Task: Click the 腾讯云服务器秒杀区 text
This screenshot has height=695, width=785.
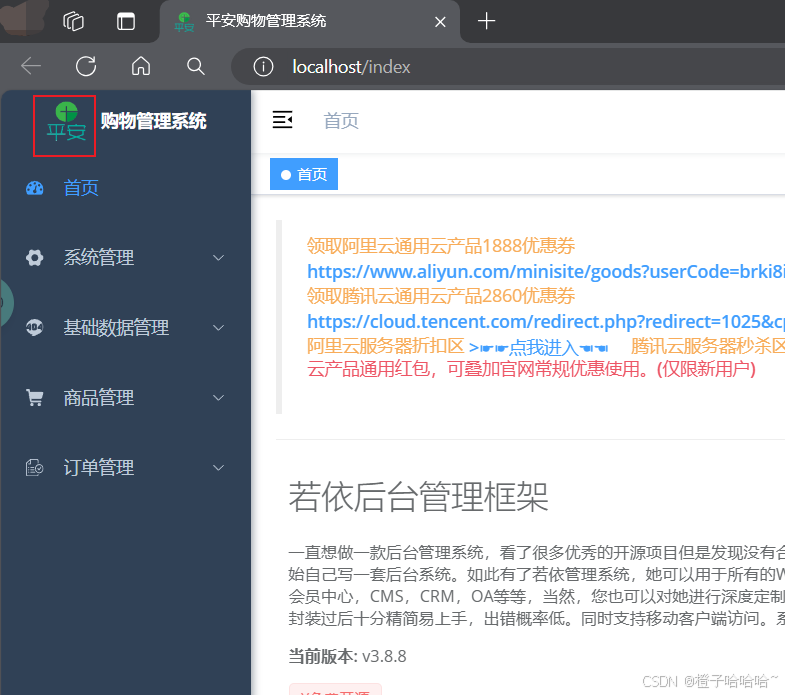Action: point(707,346)
